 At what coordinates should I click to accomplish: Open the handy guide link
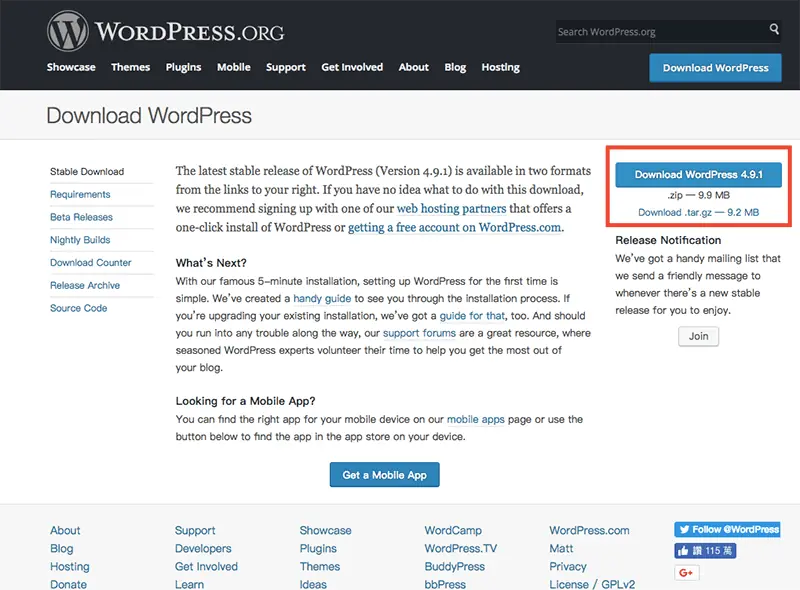[322, 299]
